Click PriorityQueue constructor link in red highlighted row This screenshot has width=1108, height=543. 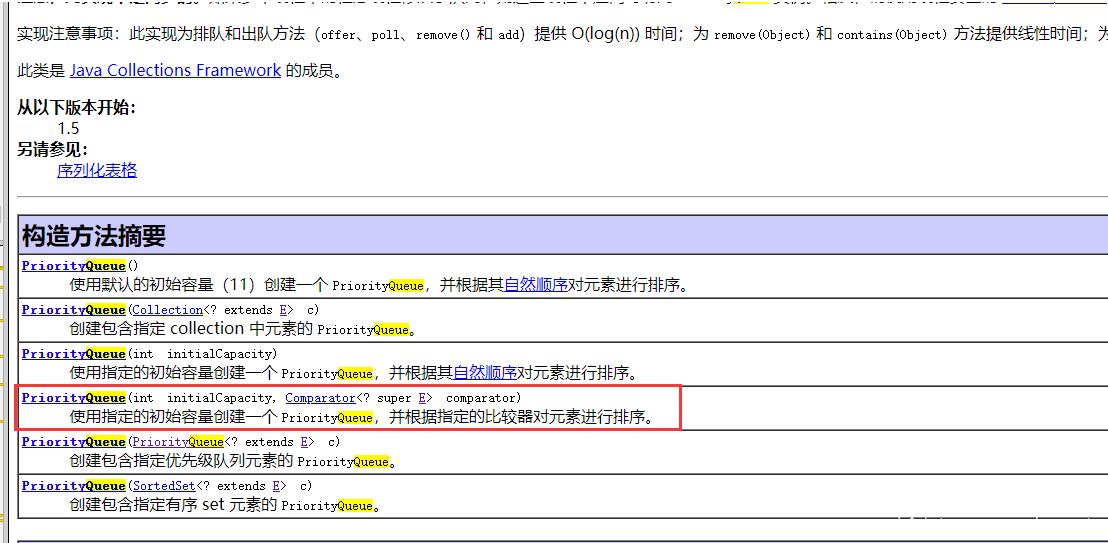pos(73,398)
